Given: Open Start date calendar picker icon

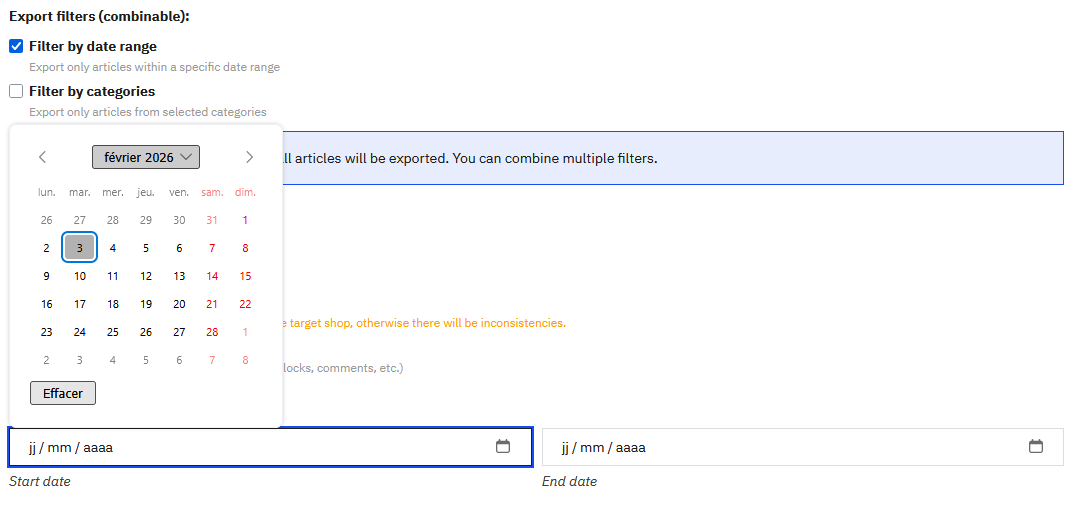Looking at the screenshot, I should (x=503, y=447).
